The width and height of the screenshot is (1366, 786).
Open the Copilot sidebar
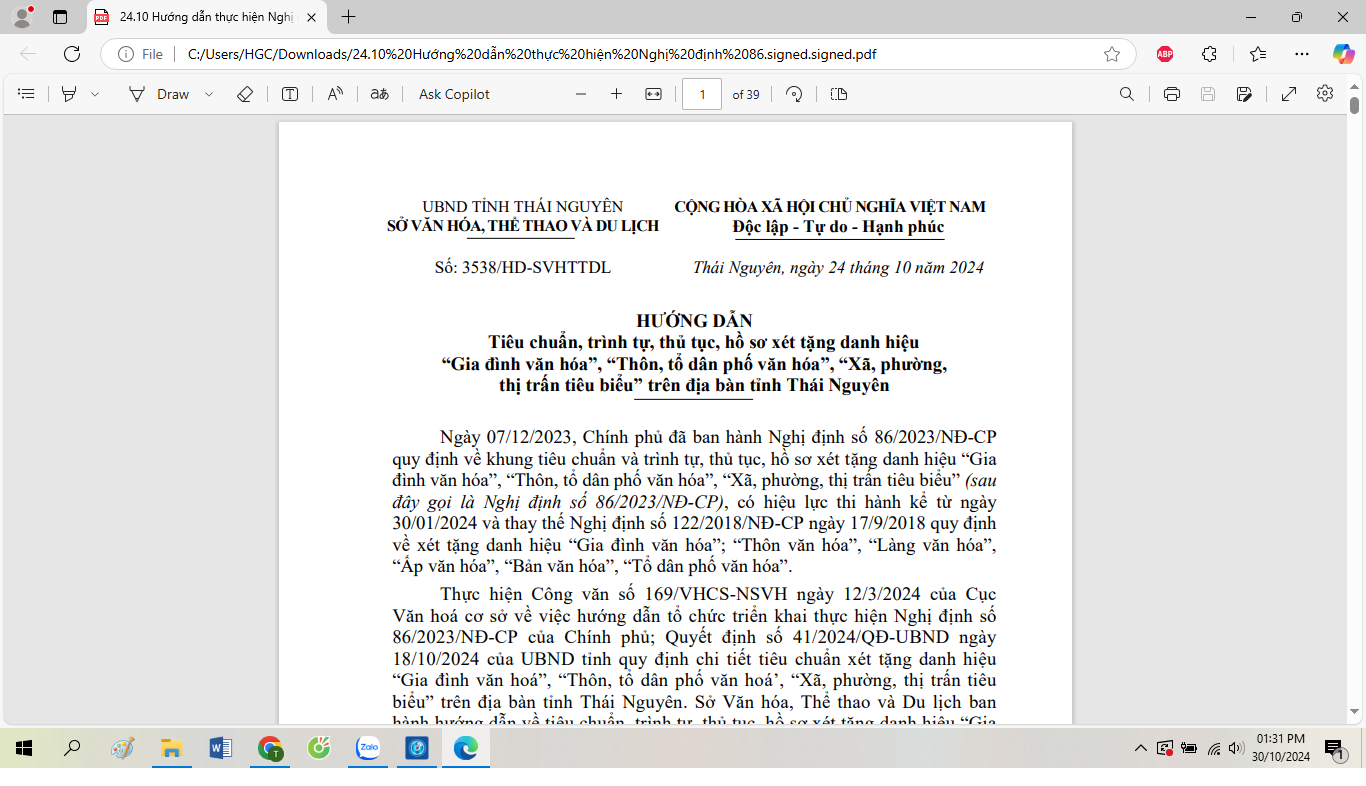[x=1343, y=54]
